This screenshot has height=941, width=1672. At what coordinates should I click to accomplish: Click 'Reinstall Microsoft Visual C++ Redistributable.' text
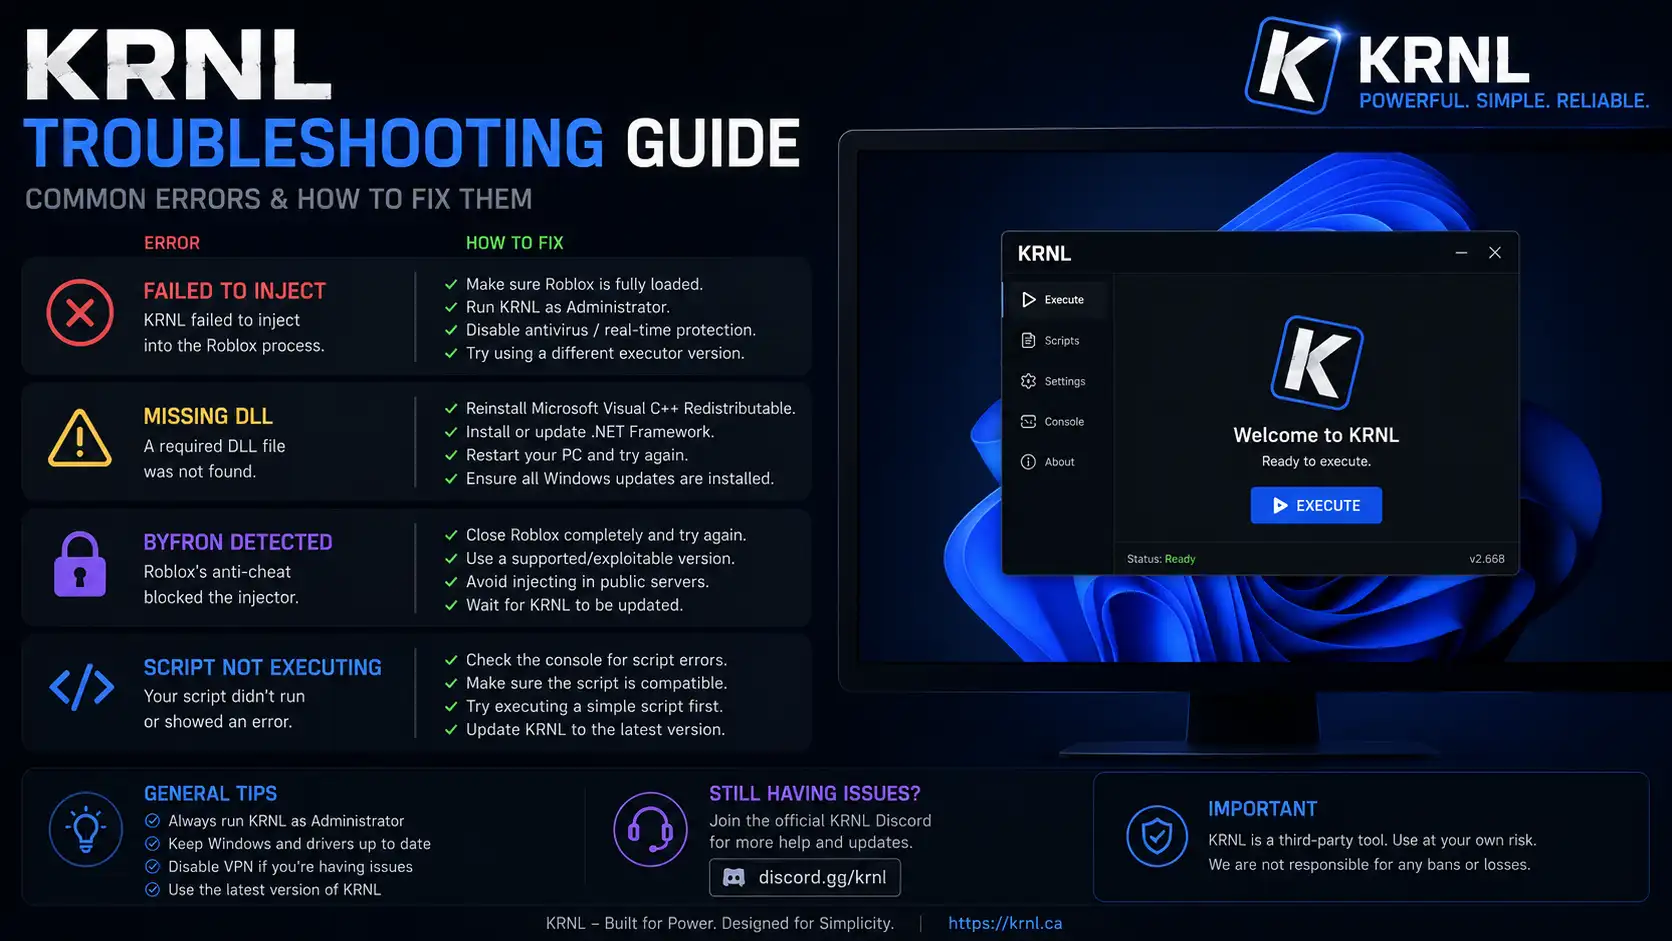(631, 409)
